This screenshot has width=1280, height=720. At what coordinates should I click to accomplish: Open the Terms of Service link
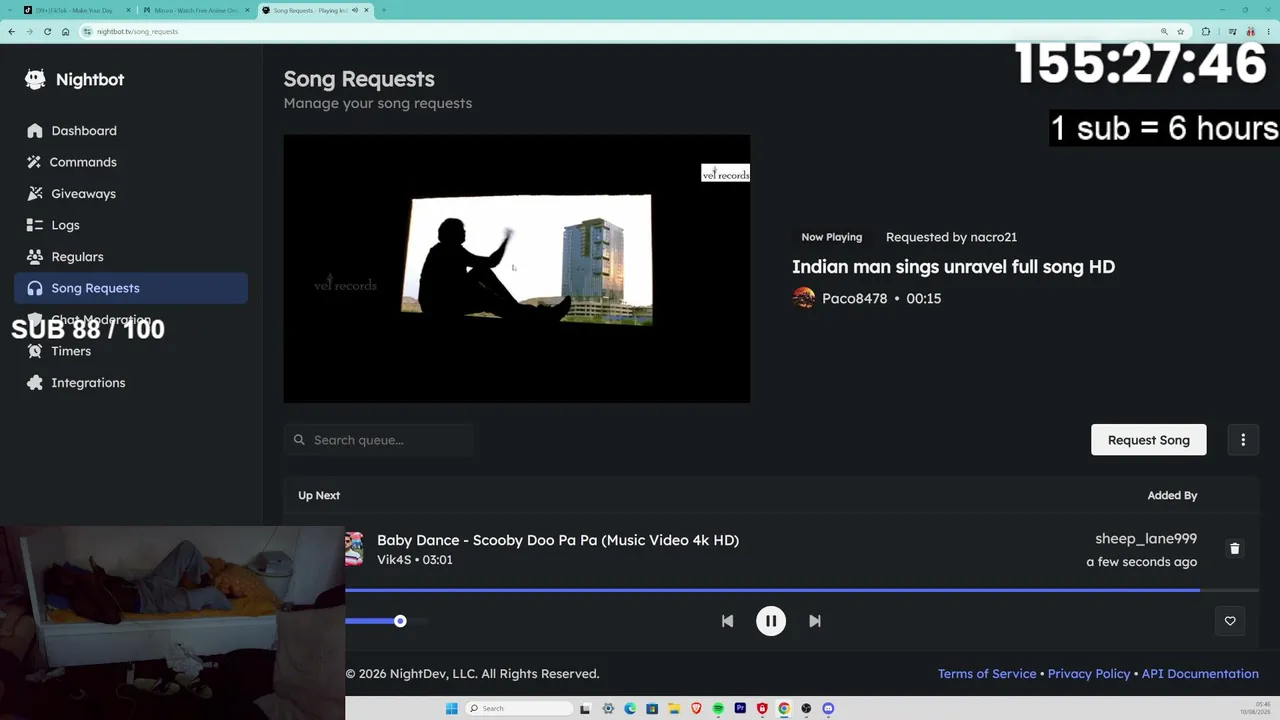coord(987,674)
